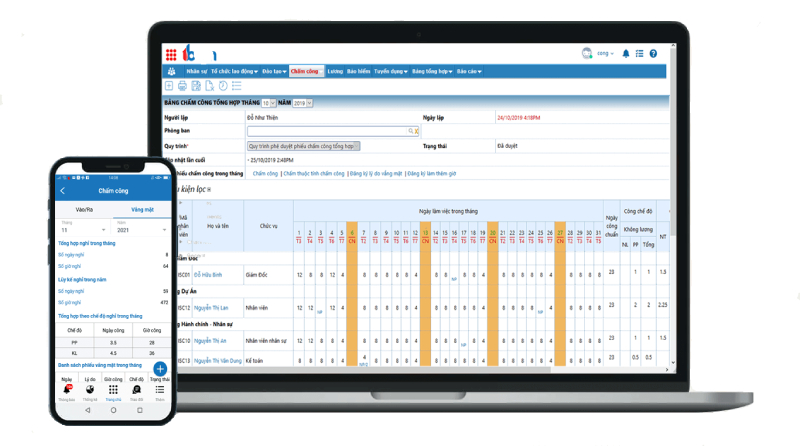The image size is (800, 446).
Task: Switch to the Vào/Ra tab on phone
Action: tap(83, 210)
